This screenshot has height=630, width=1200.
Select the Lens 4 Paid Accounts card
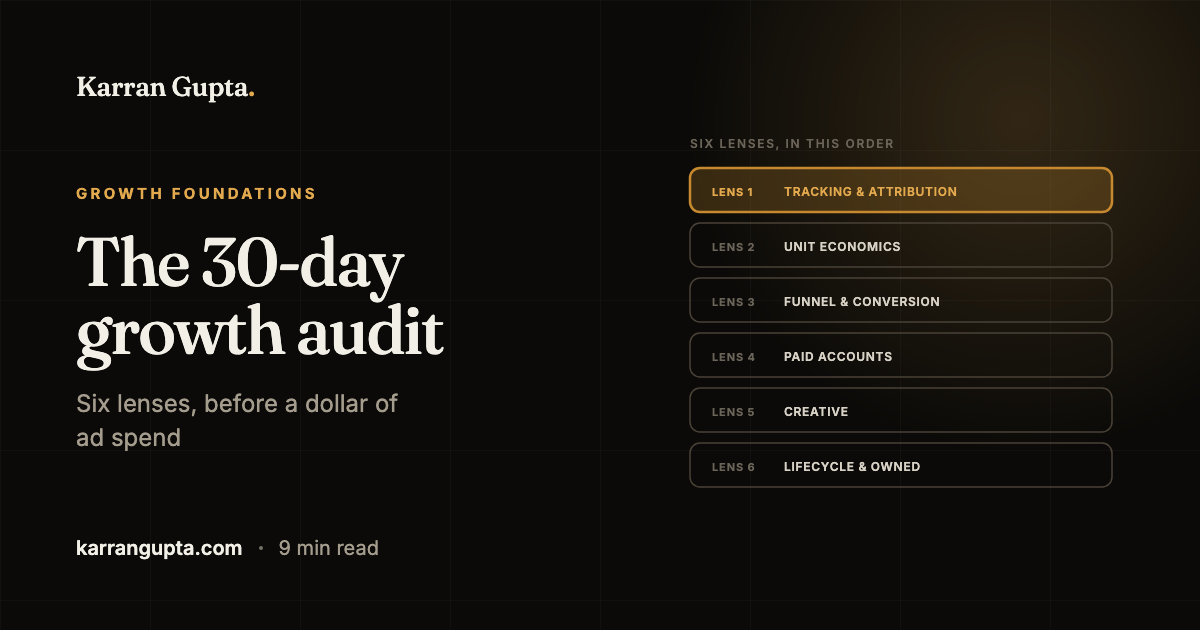coord(901,355)
